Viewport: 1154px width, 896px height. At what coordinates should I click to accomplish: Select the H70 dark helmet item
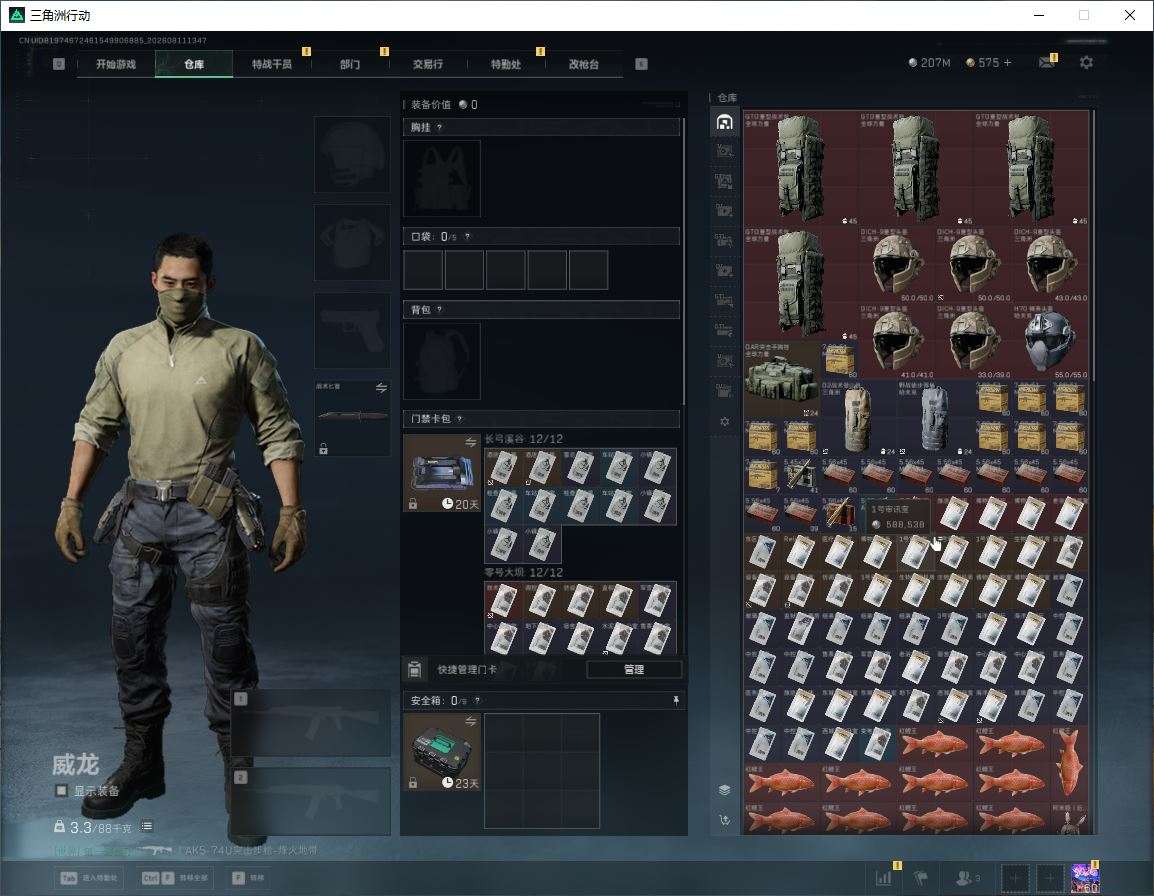coord(1050,342)
